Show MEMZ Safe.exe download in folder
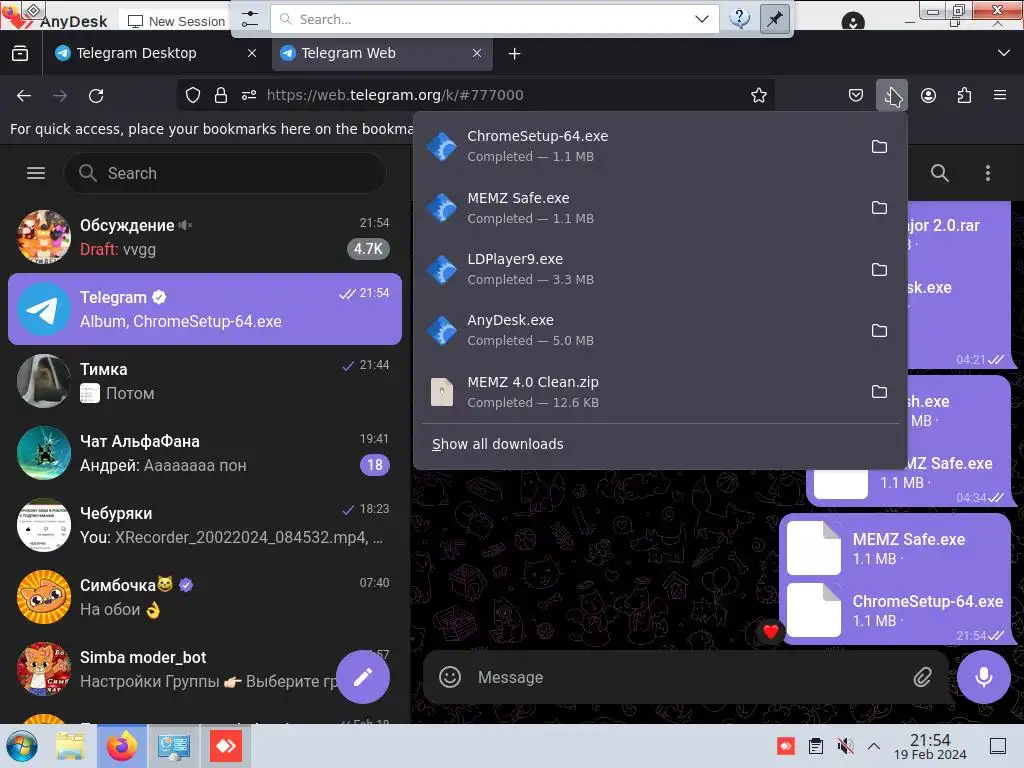 tap(879, 208)
